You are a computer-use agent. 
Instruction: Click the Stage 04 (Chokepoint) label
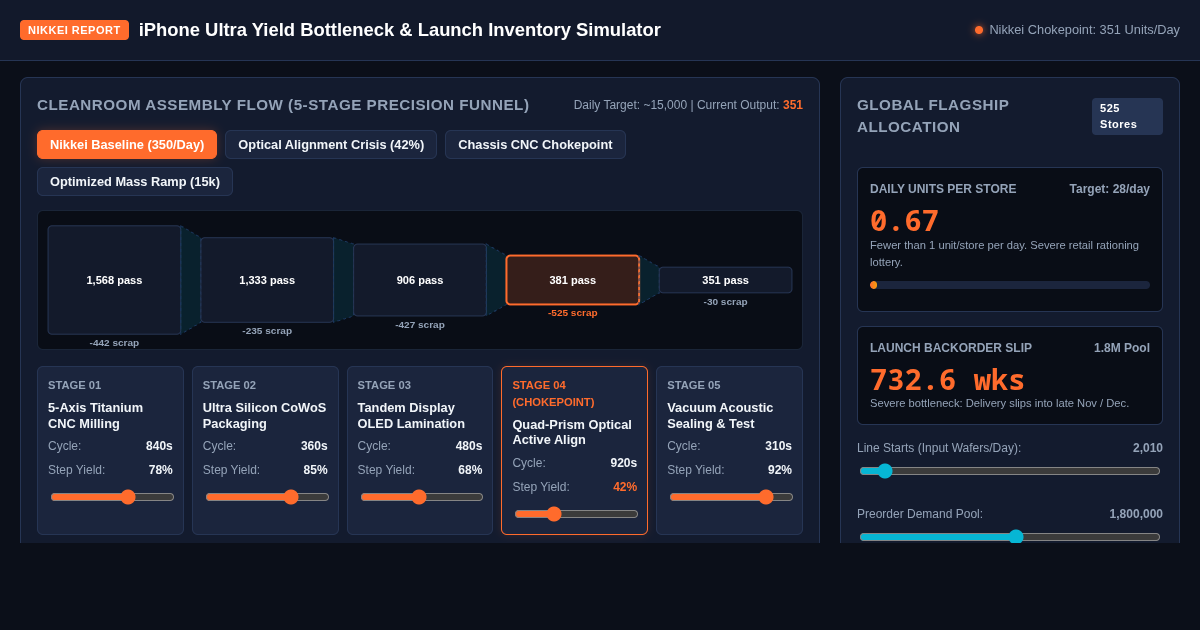click(553, 393)
